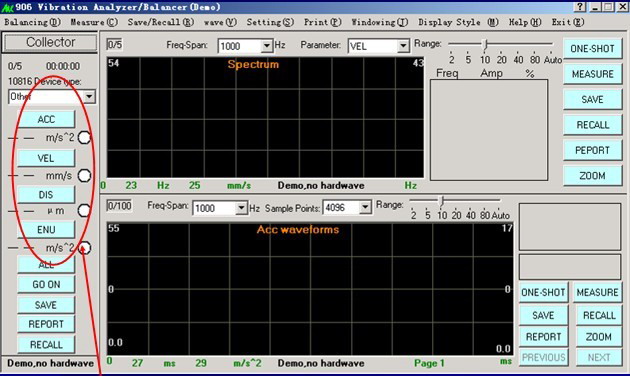
Task: Toggle the µm indicator circle
Action: pos(84,210)
